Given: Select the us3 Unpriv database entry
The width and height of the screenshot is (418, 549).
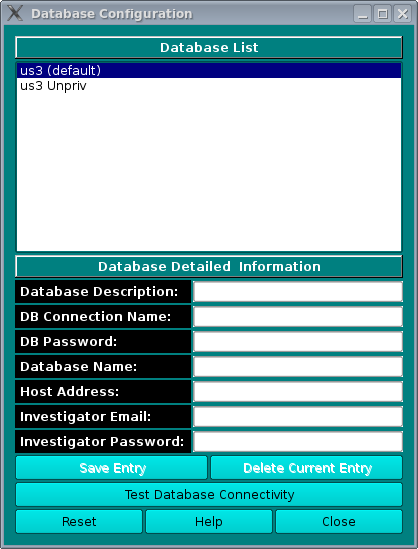Looking at the screenshot, I should tap(209, 86).
